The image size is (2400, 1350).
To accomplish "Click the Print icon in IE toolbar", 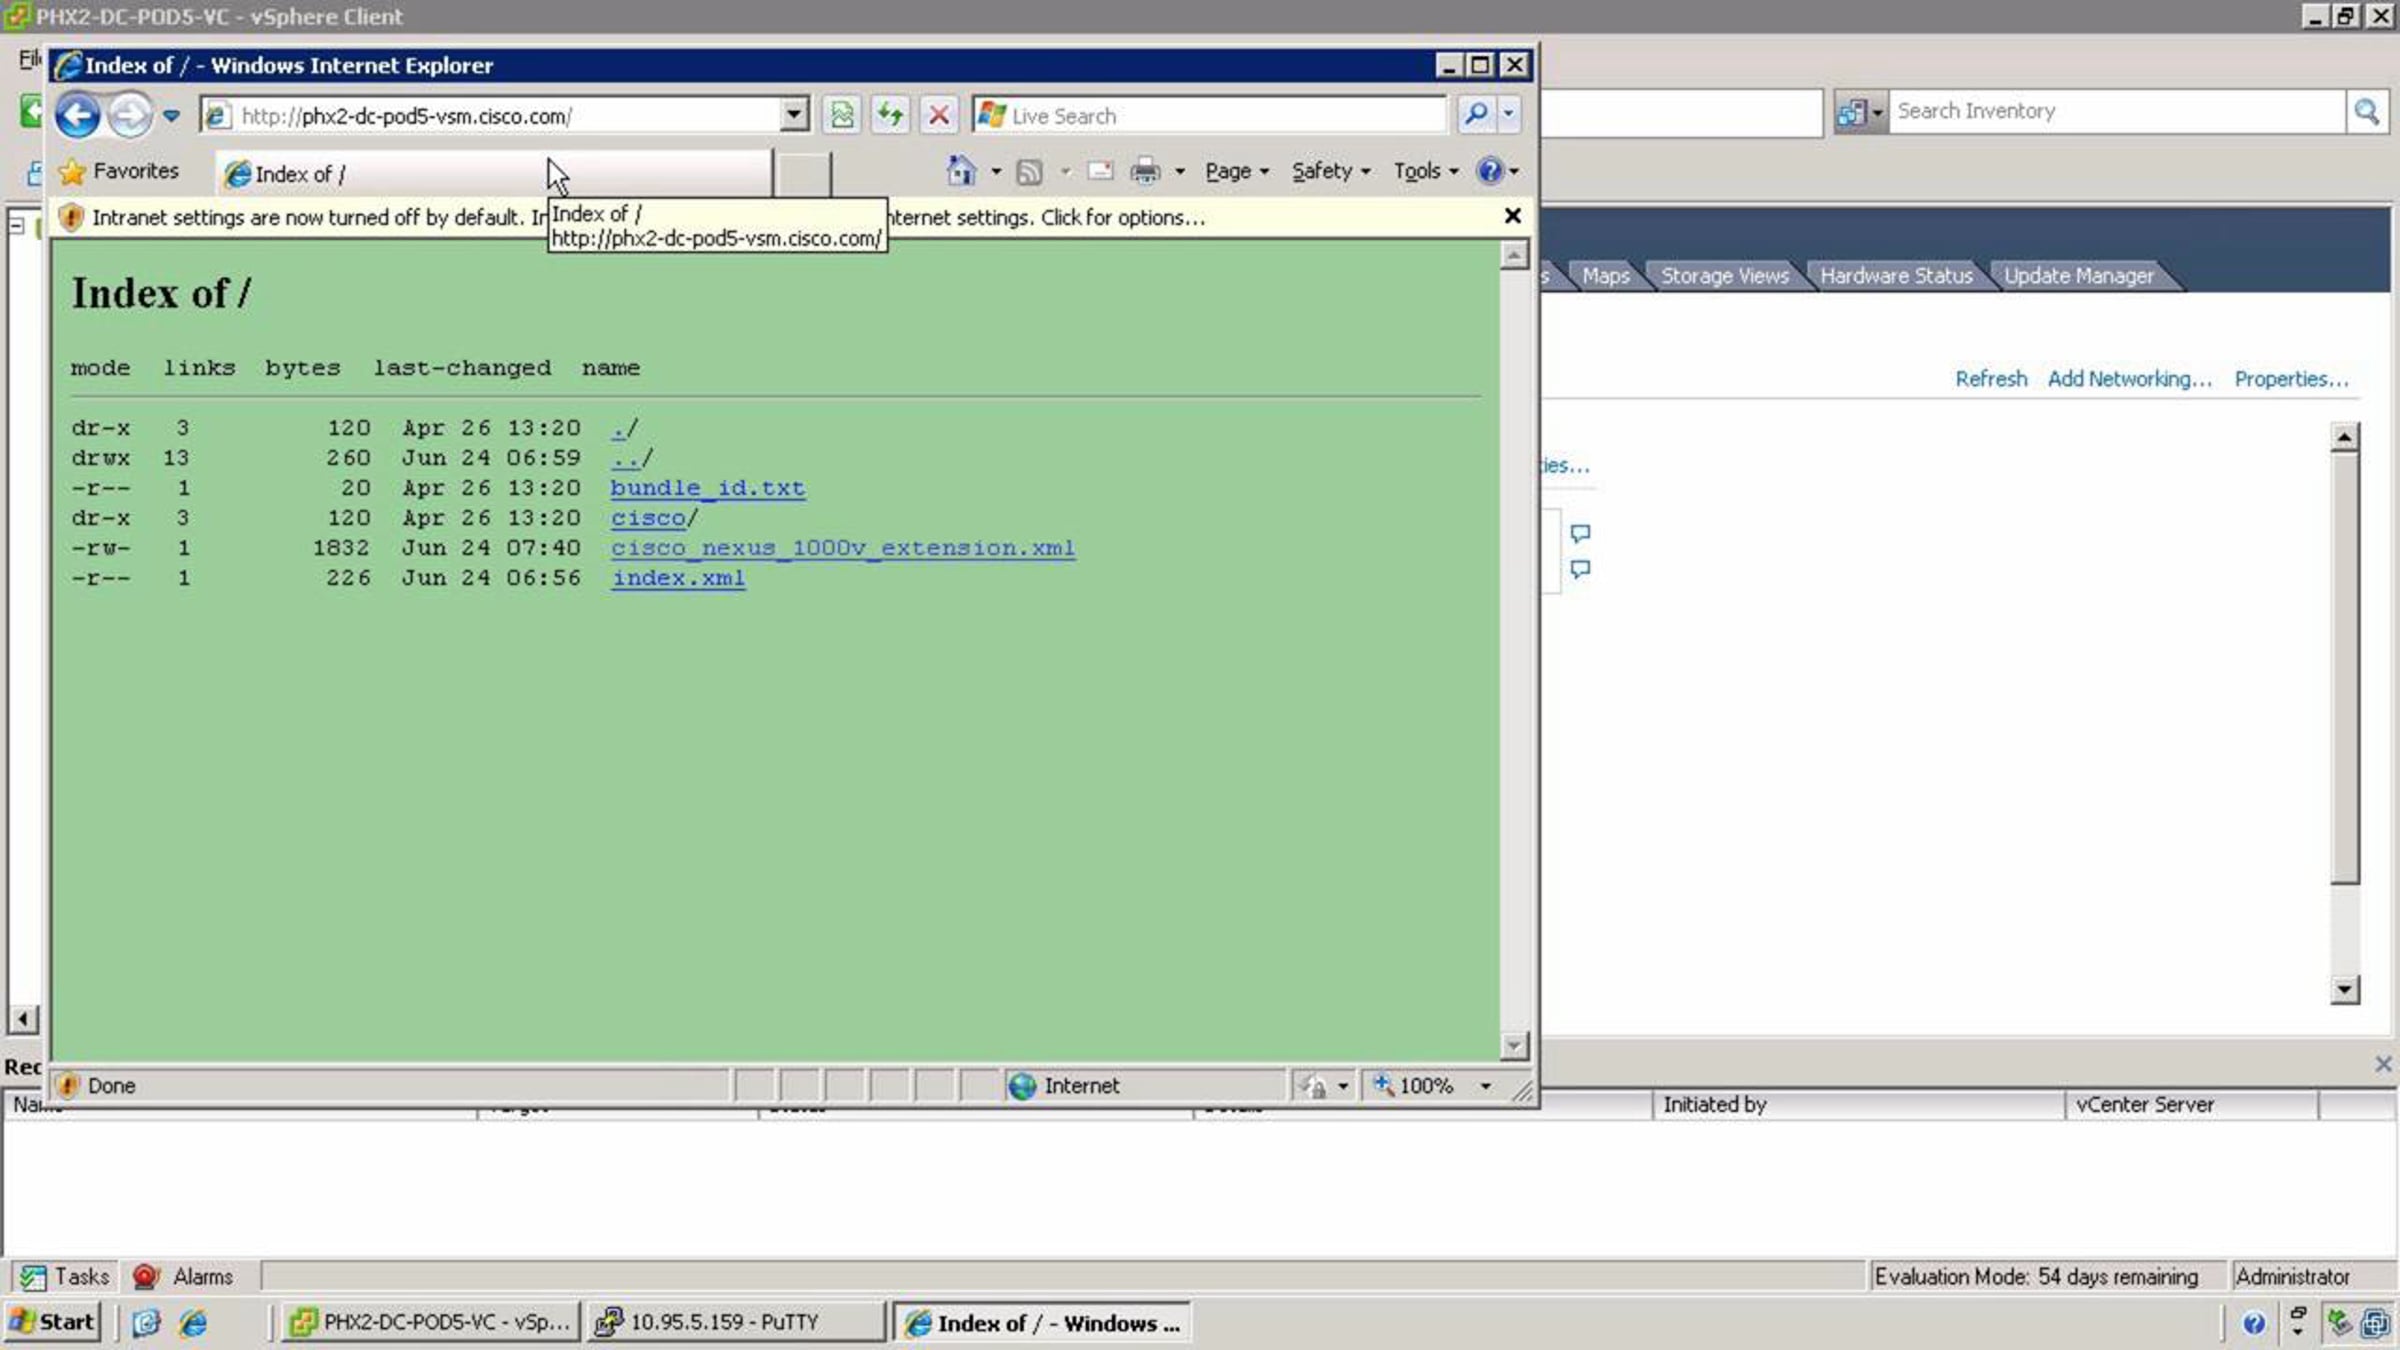I will point(1145,172).
